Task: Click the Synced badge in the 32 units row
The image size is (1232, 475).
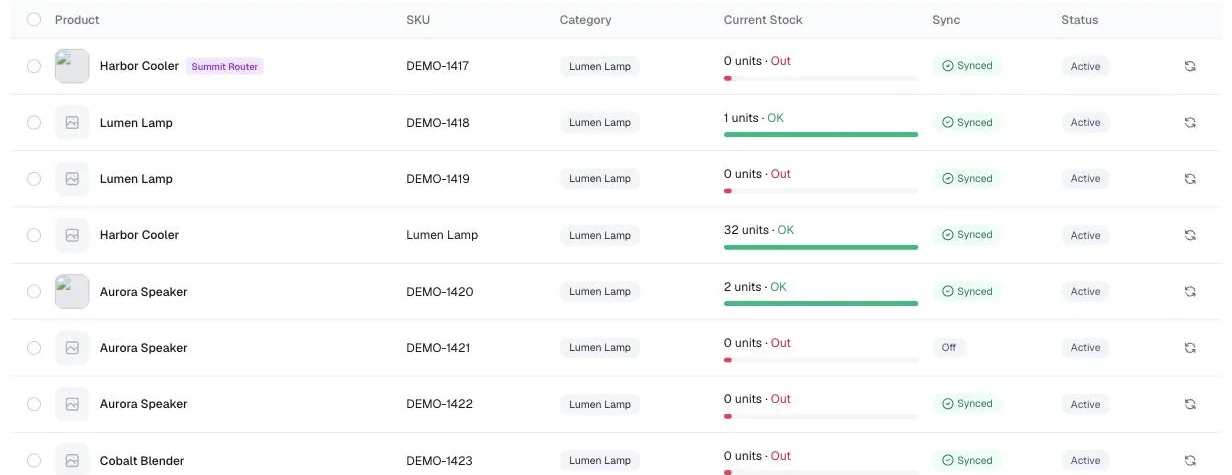Action: coord(967,235)
